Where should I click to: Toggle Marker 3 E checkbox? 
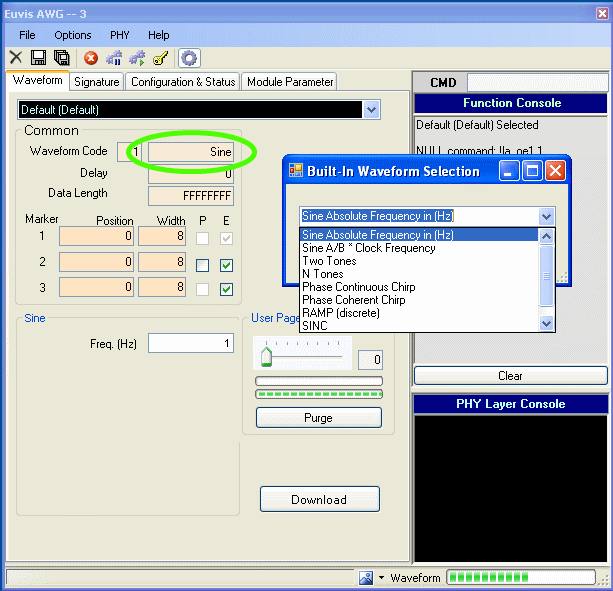[x=227, y=289]
